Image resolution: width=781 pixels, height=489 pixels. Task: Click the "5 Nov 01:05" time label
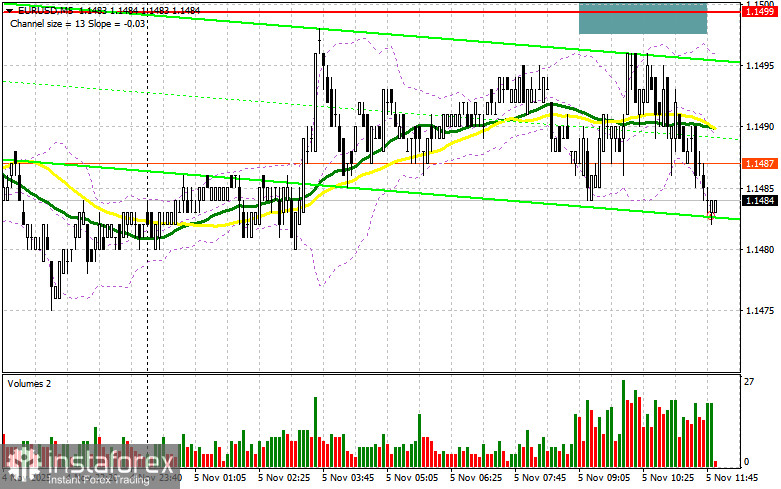[220, 478]
